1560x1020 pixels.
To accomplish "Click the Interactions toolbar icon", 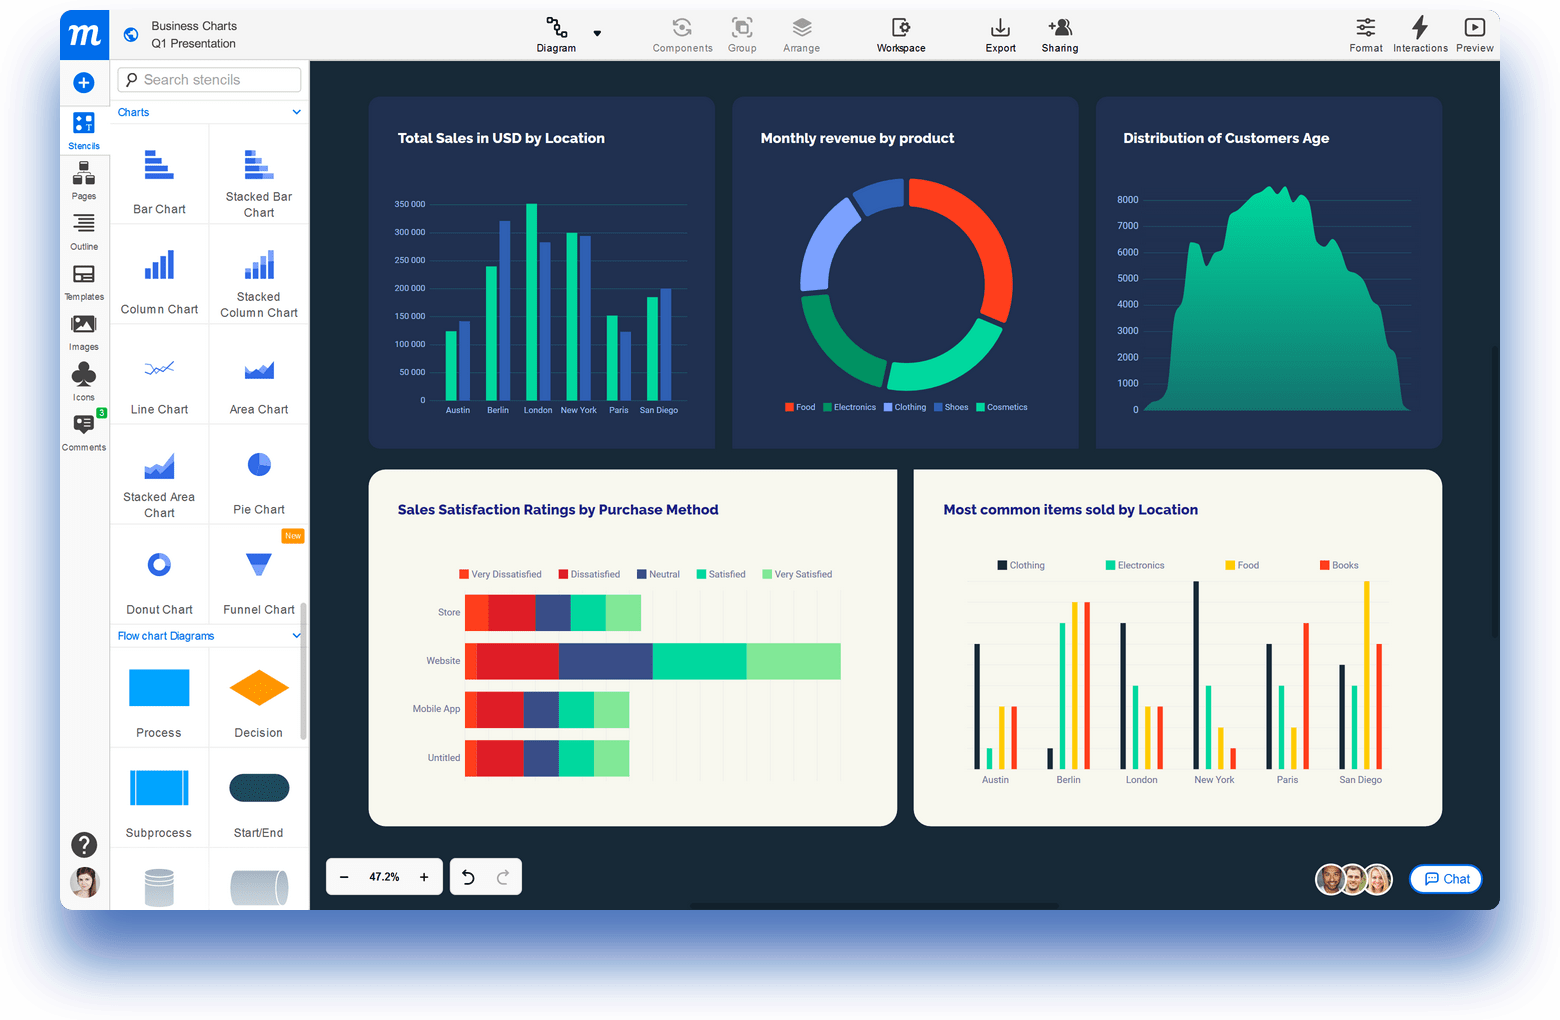I will point(1420,35).
